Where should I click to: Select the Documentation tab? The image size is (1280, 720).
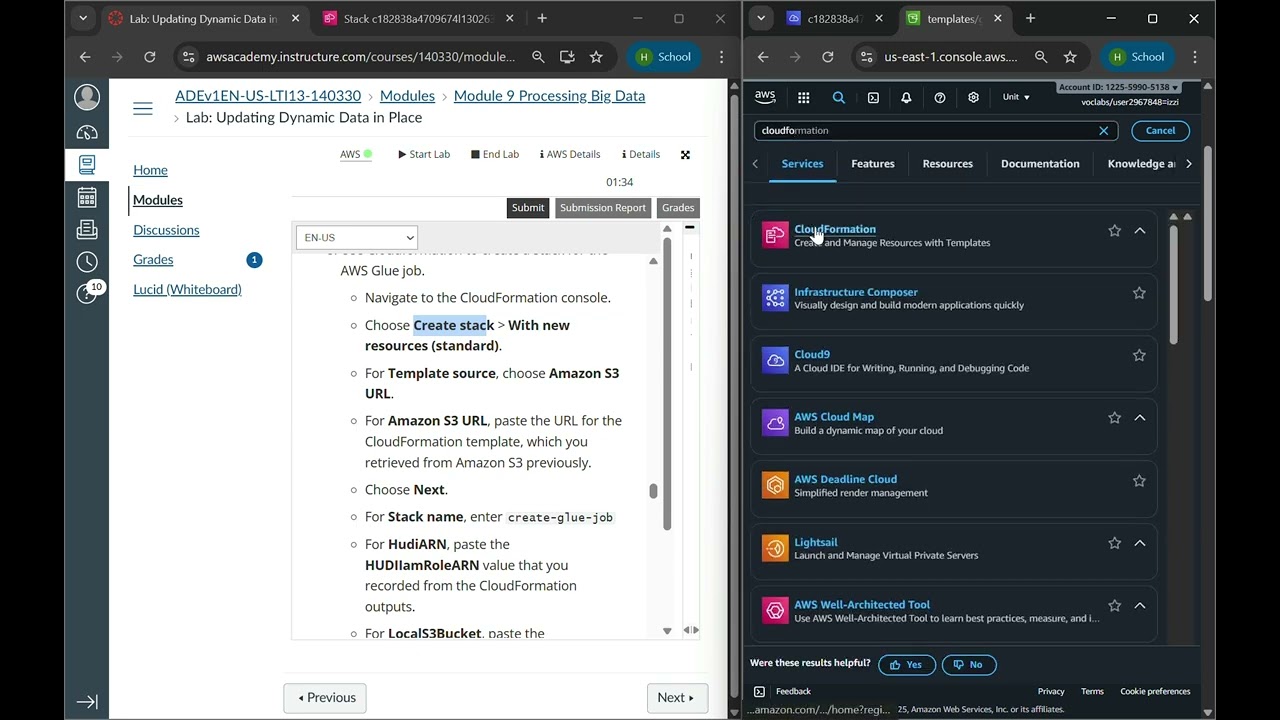pyautogui.click(x=1040, y=164)
